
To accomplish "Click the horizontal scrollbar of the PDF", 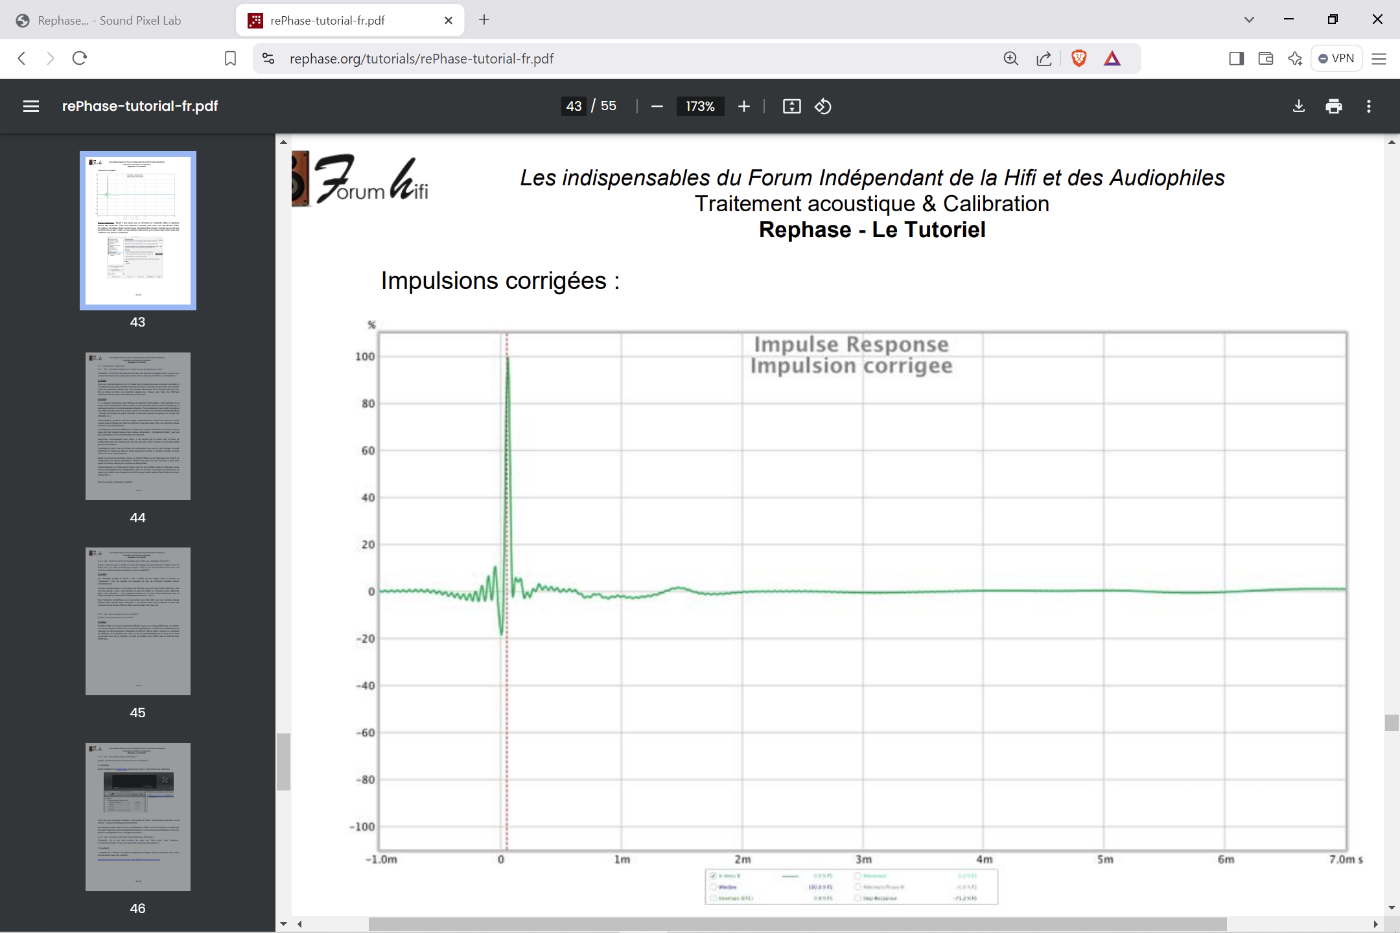I will (797, 924).
